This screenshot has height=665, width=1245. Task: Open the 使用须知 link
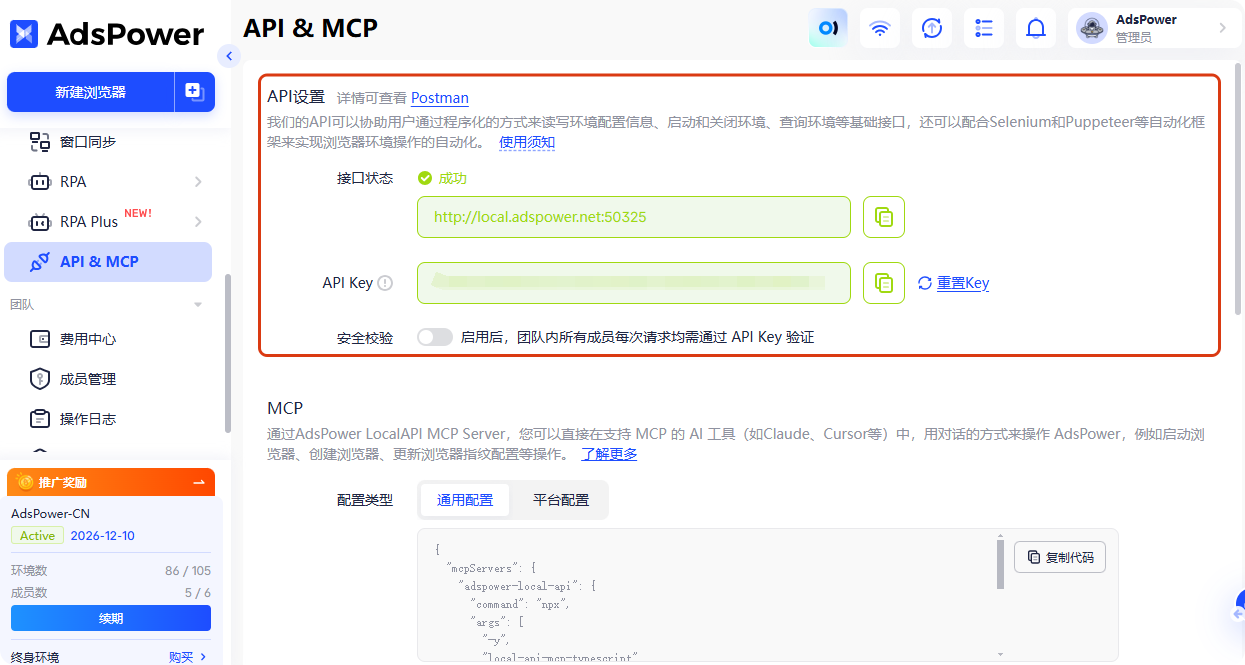527,142
